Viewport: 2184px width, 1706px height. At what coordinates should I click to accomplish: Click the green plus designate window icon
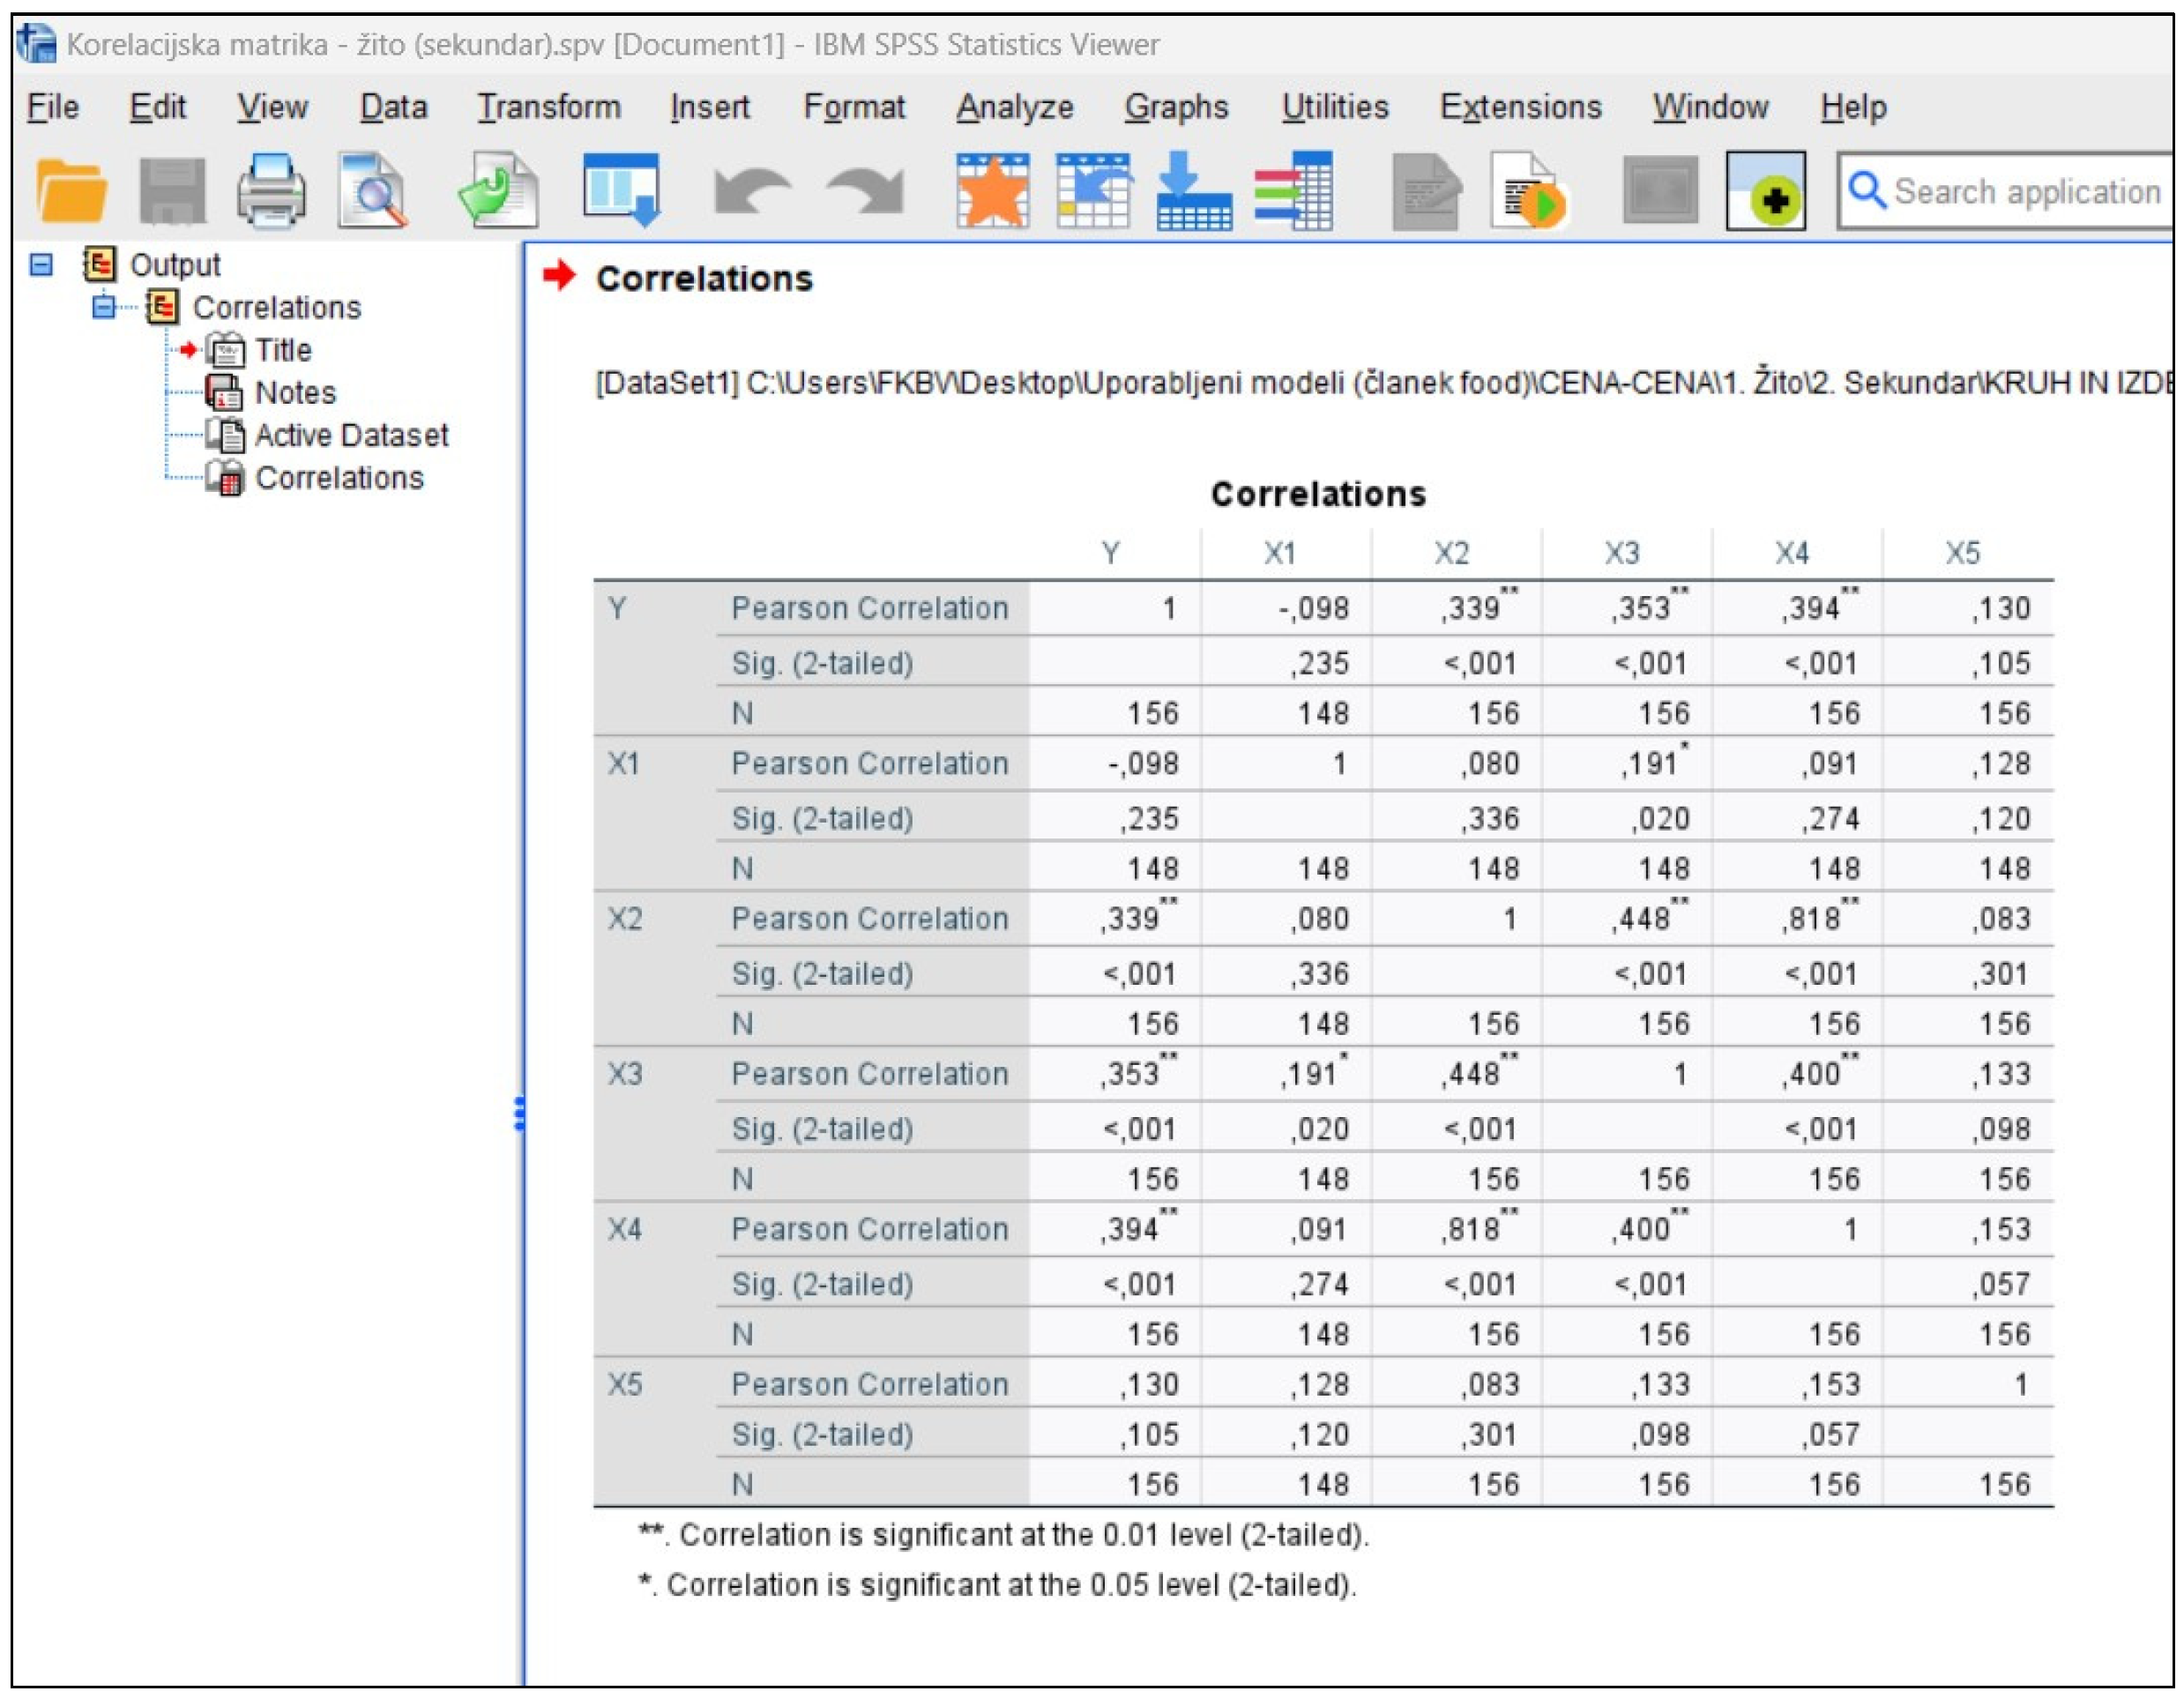click(x=1766, y=190)
